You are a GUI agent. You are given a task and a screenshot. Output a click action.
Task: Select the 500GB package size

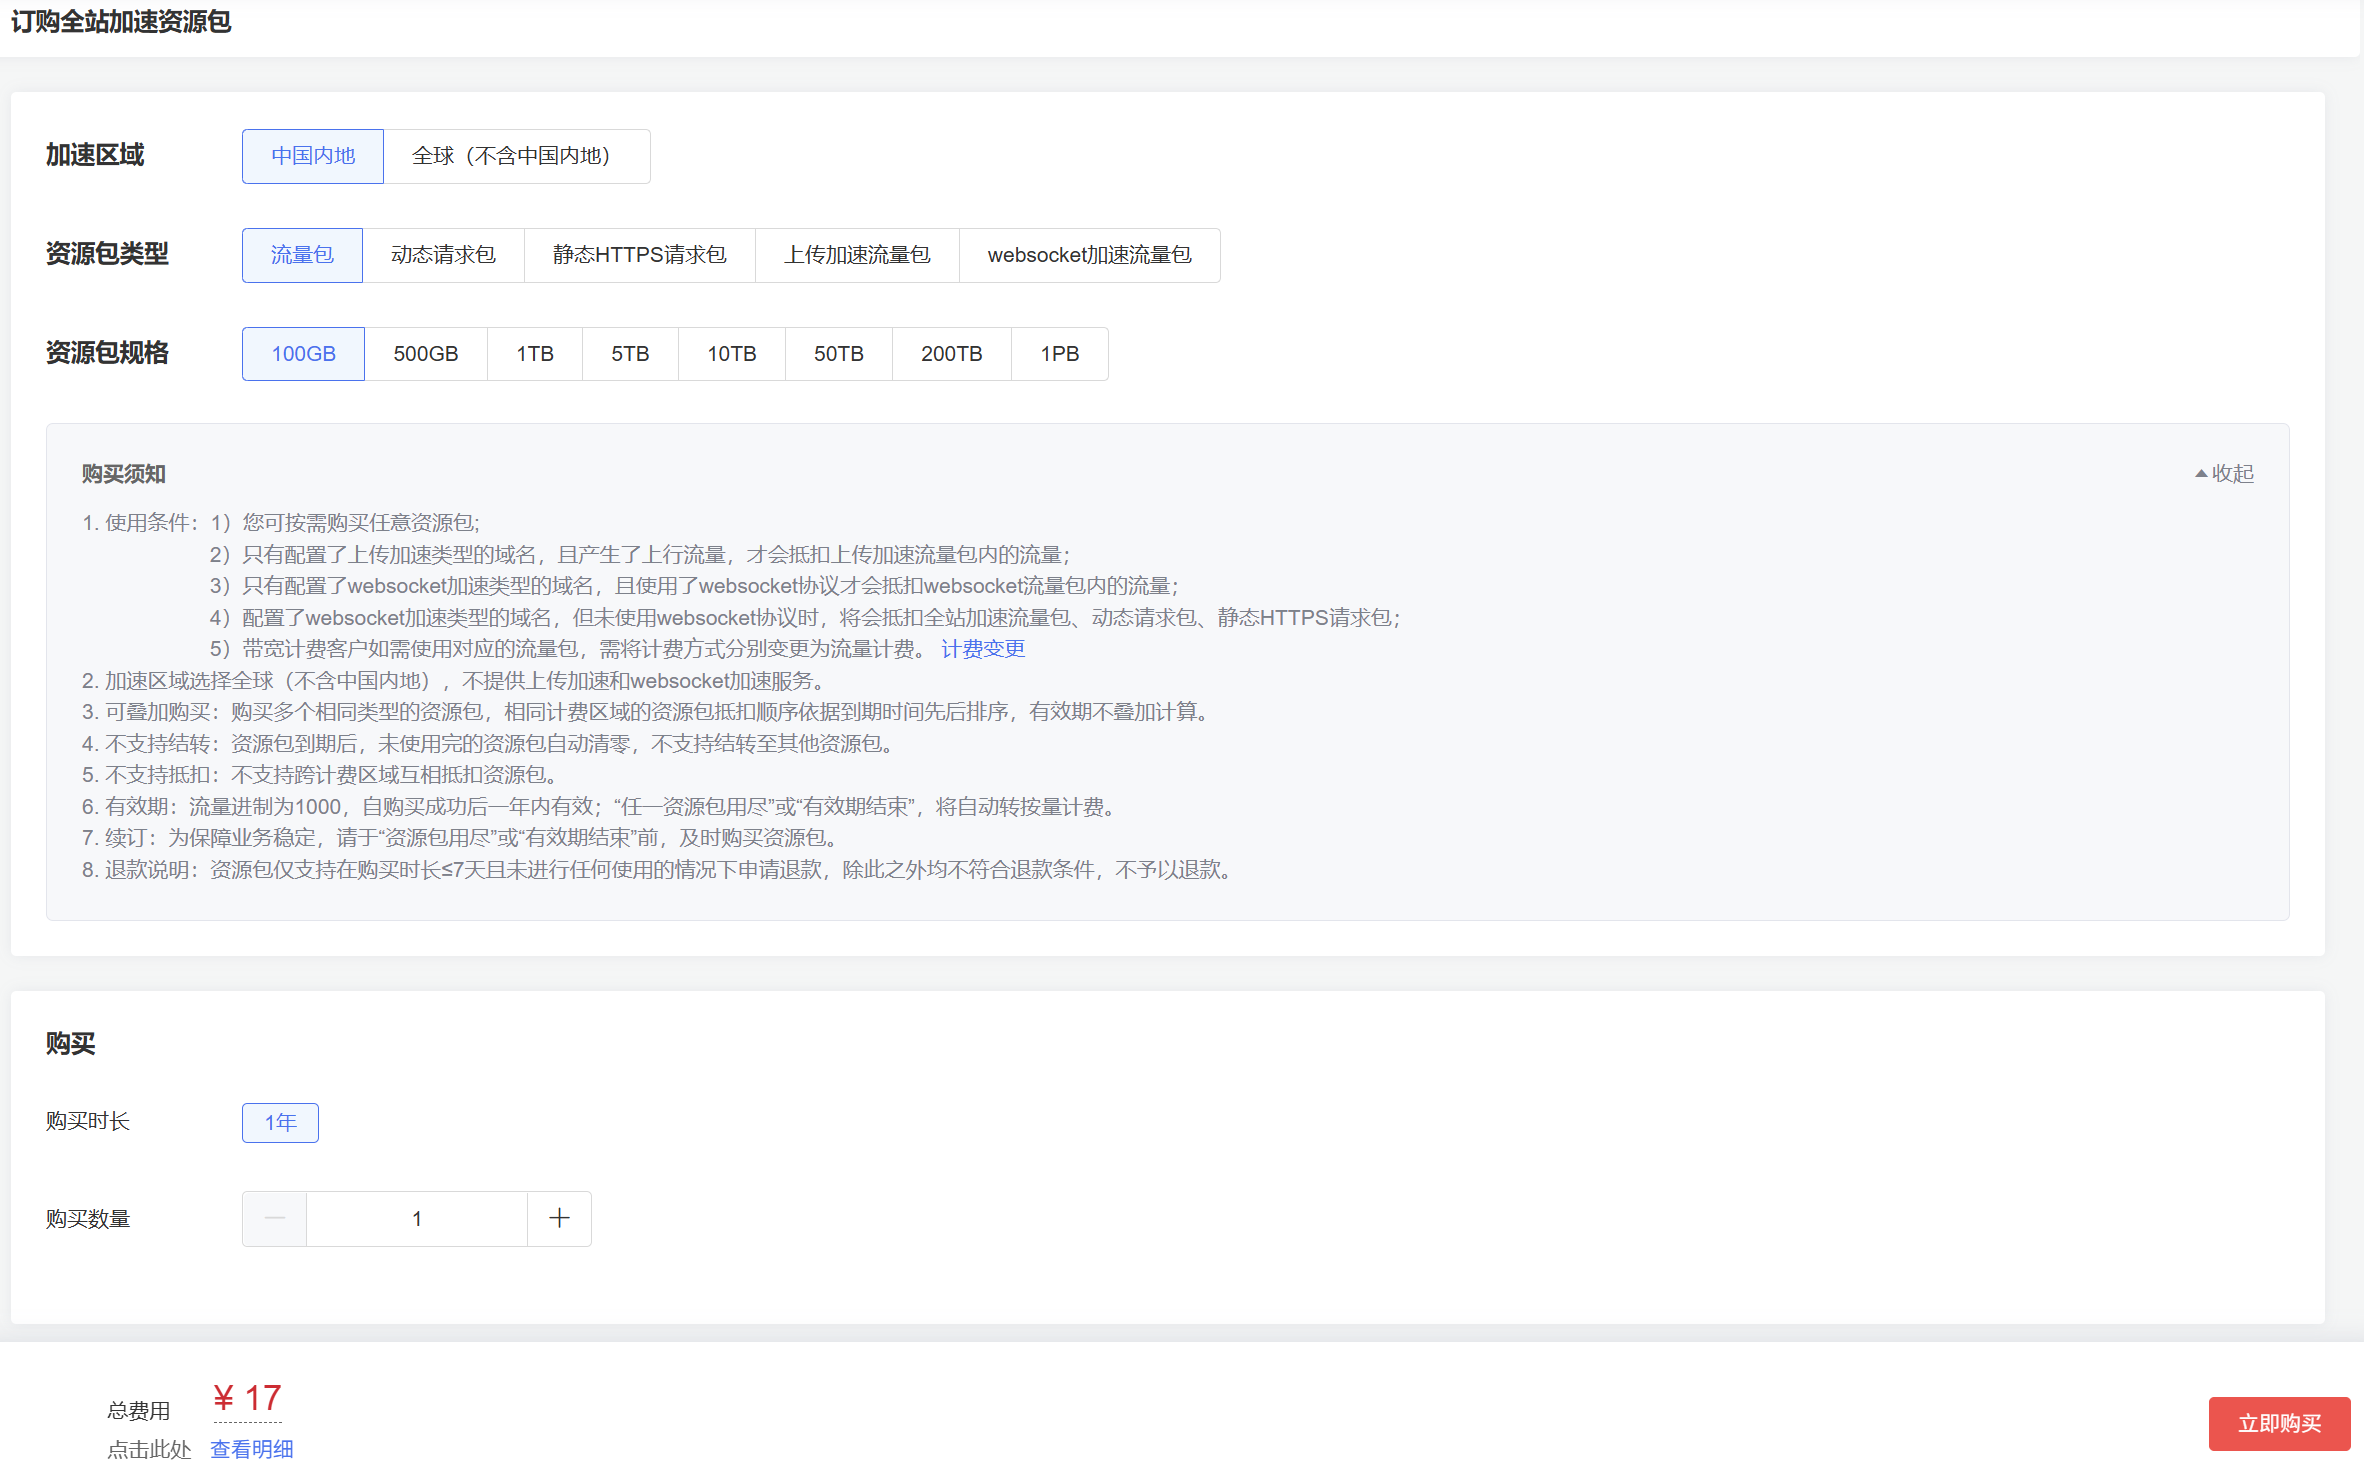(425, 353)
